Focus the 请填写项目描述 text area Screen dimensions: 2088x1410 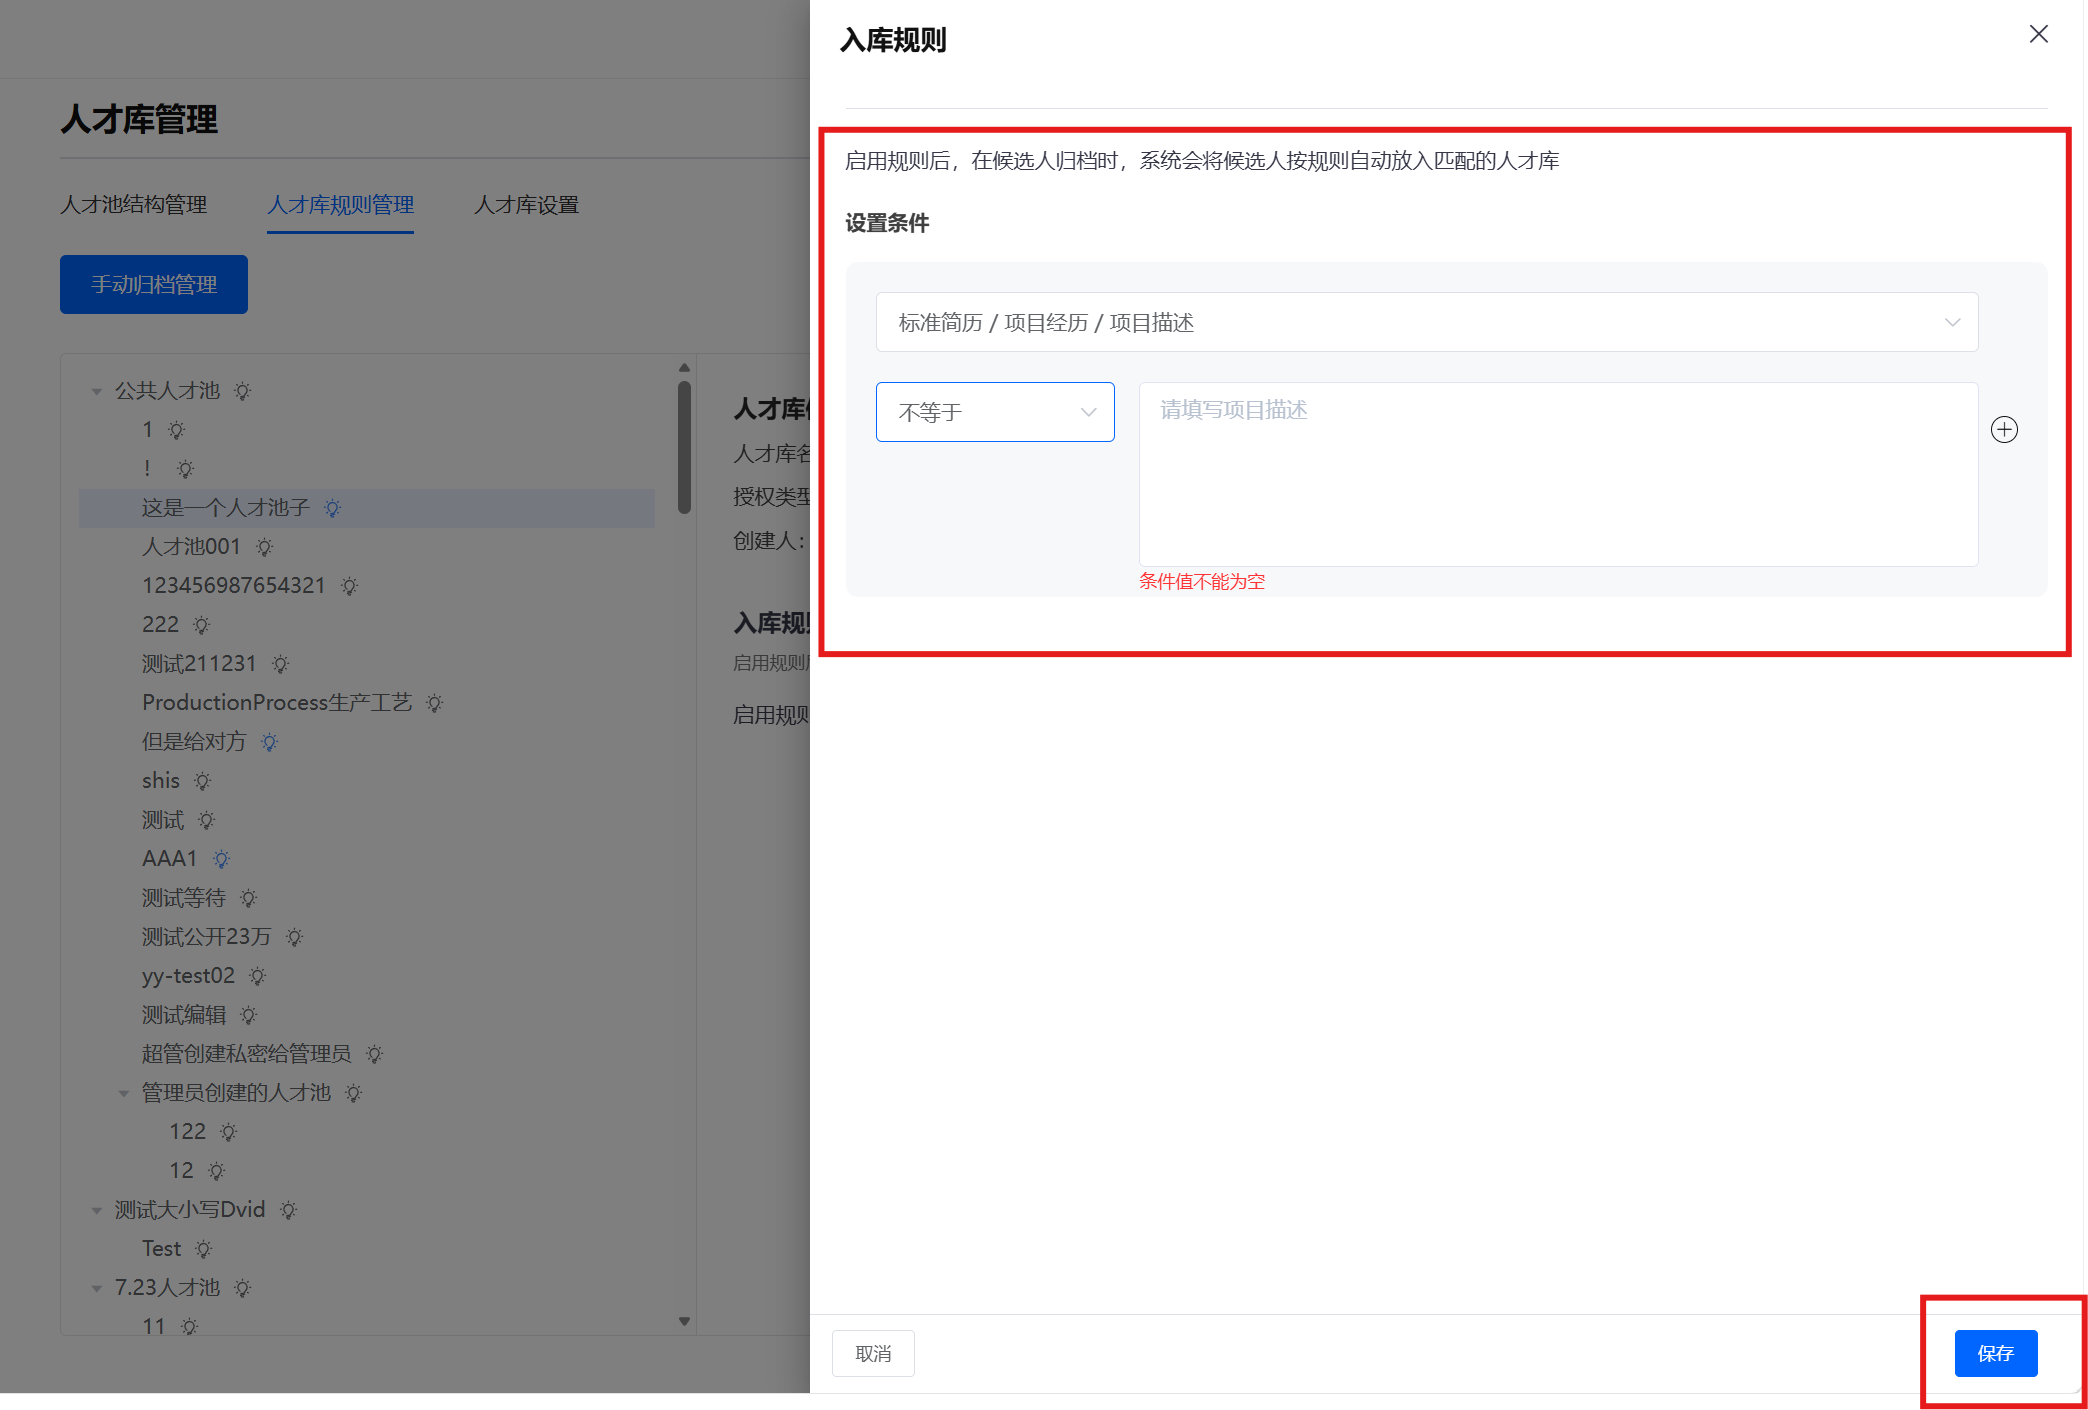tap(1558, 474)
